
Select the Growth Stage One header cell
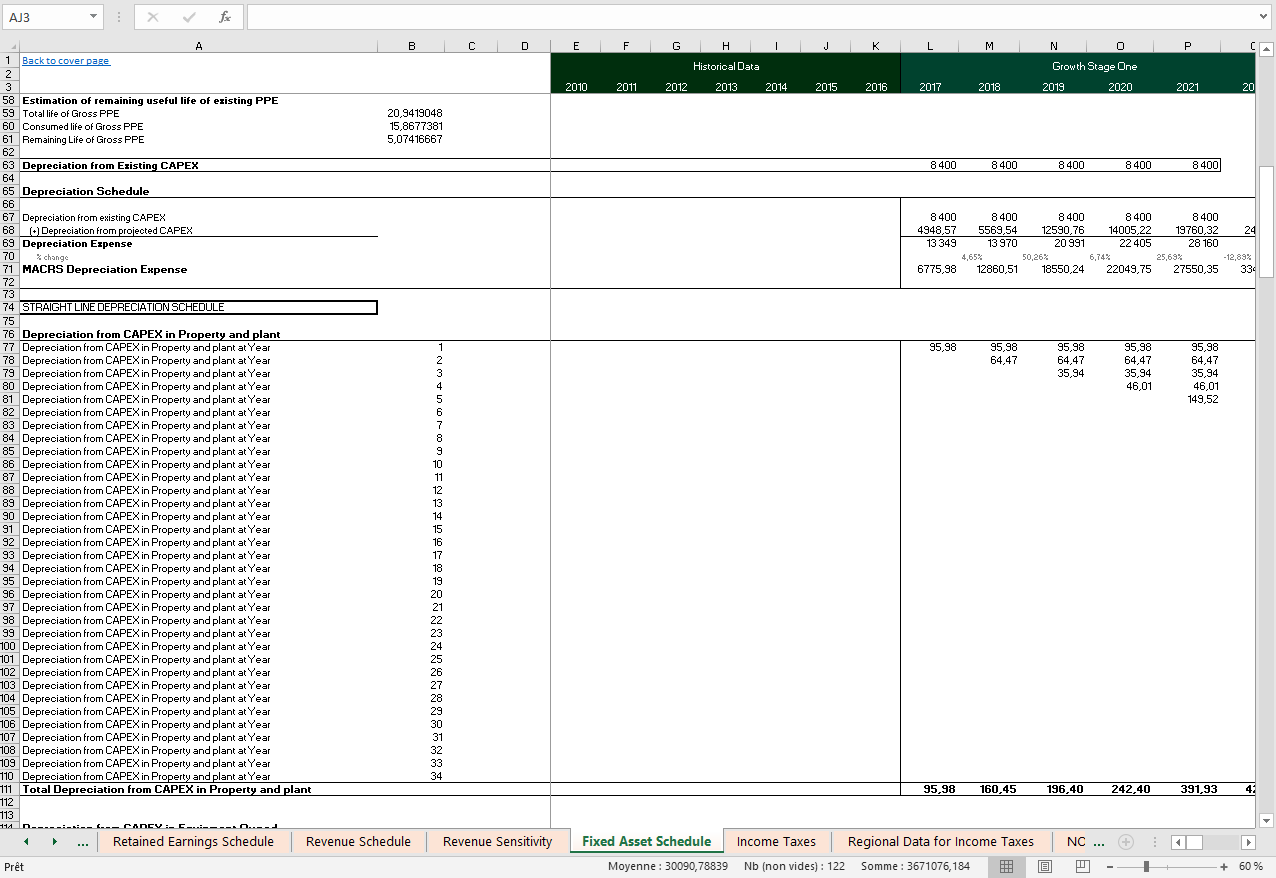1093,66
